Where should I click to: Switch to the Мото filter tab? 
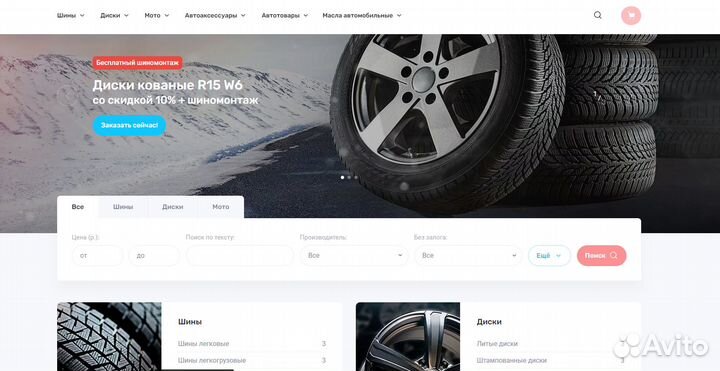220,207
